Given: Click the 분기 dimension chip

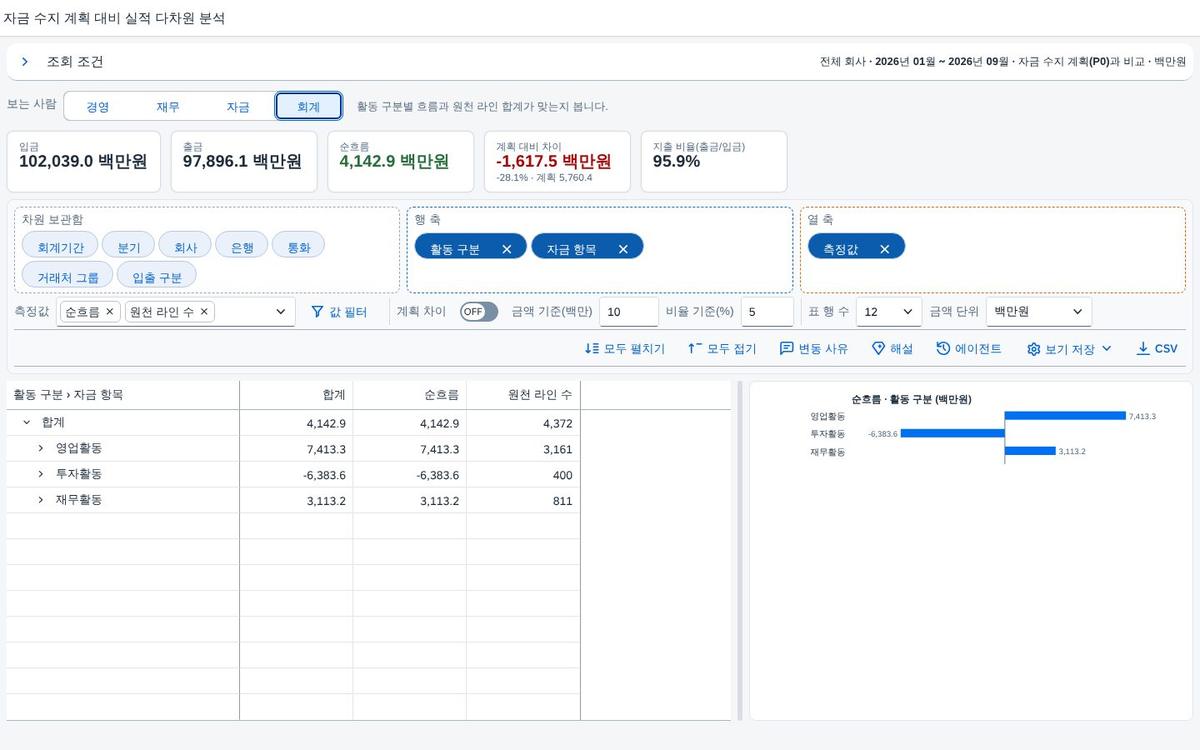Looking at the screenshot, I should coord(128,247).
